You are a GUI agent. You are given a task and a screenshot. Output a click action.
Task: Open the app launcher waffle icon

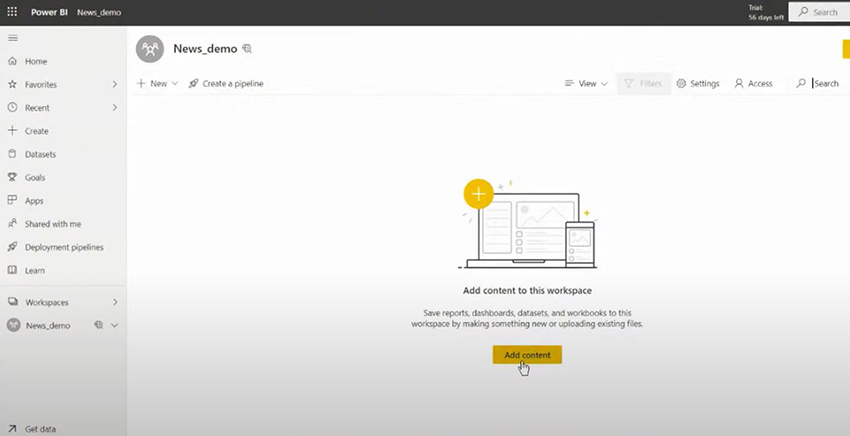click(x=12, y=11)
